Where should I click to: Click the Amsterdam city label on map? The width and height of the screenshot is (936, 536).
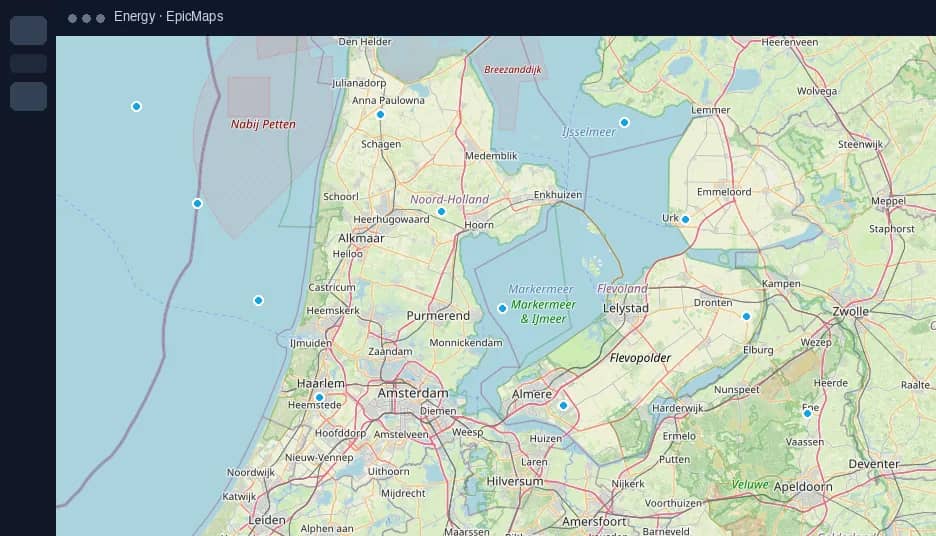tap(412, 393)
